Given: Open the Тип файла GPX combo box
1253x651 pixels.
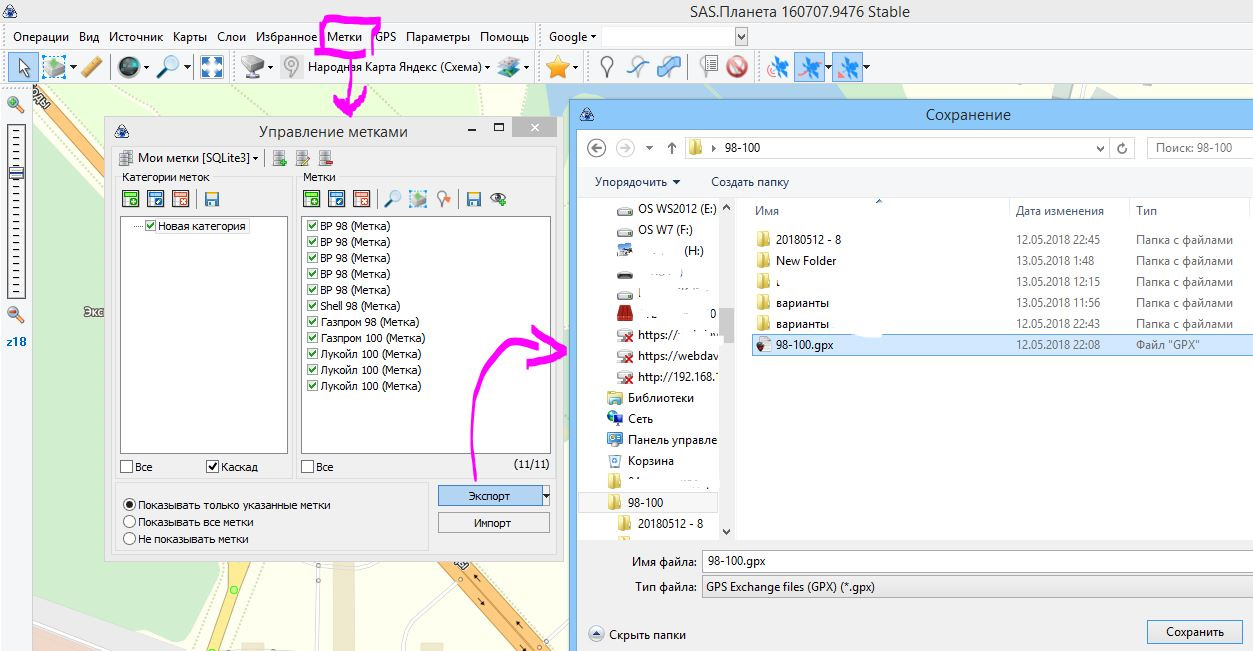Looking at the screenshot, I should point(976,587).
